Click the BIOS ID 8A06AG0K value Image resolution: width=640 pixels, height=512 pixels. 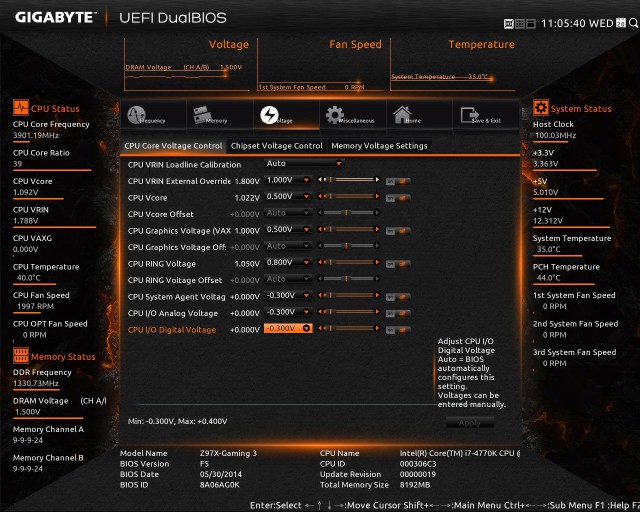(220, 485)
